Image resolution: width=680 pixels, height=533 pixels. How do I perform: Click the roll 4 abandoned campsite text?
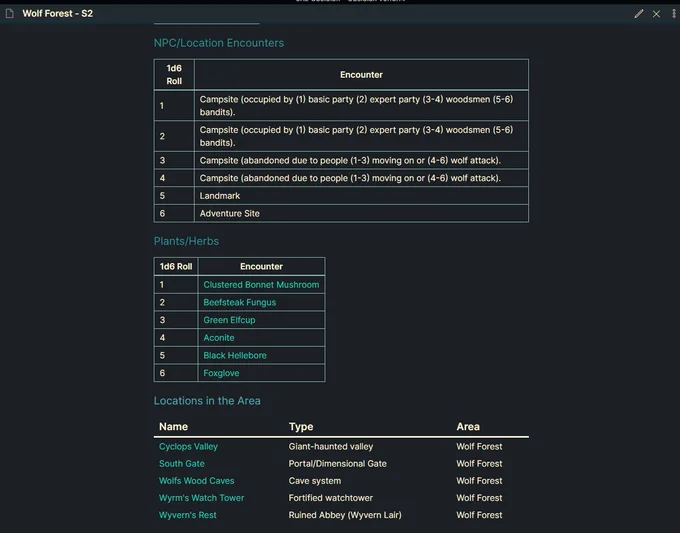point(350,178)
